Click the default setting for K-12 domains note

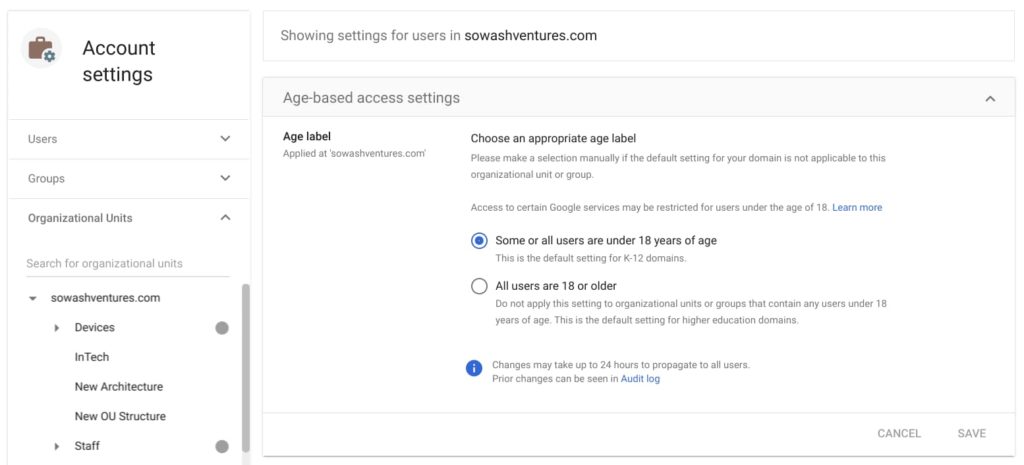coord(590,259)
